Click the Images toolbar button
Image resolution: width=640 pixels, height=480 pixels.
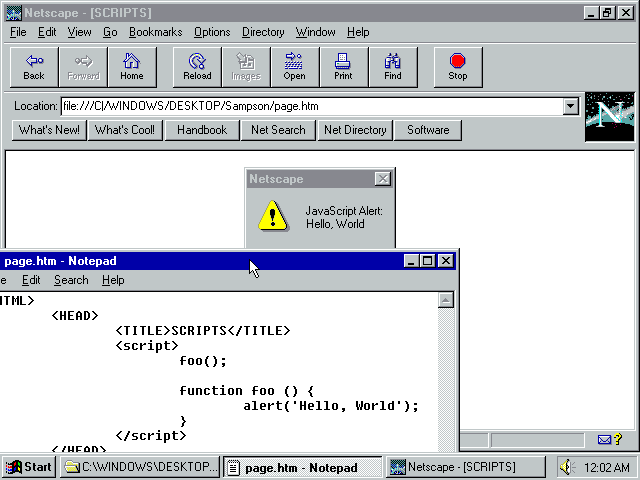click(x=246, y=67)
